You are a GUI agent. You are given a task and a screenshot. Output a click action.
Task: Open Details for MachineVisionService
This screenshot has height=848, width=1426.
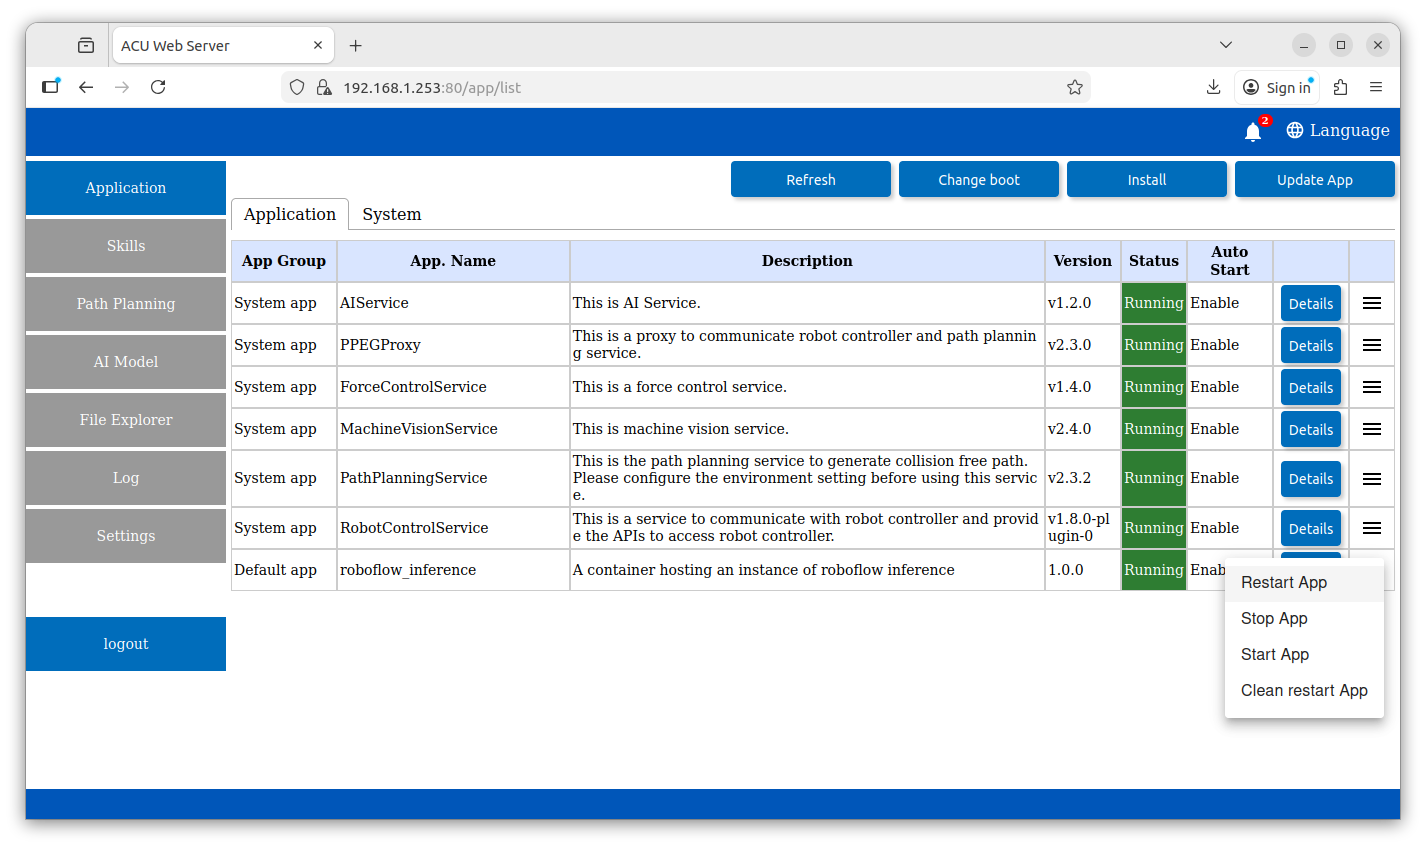1311,430
